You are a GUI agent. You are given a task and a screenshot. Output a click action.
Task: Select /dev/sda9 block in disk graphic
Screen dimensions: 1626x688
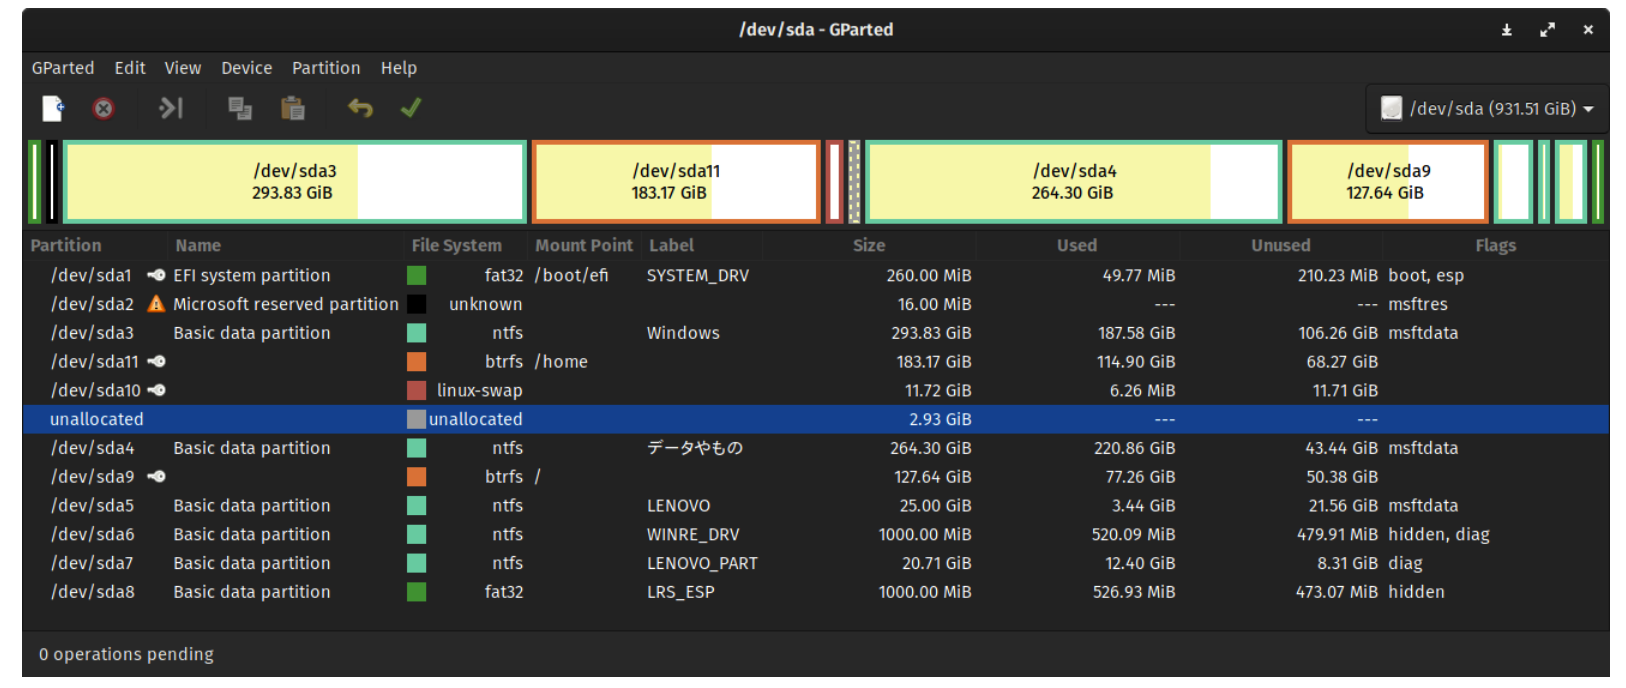pos(1388,182)
